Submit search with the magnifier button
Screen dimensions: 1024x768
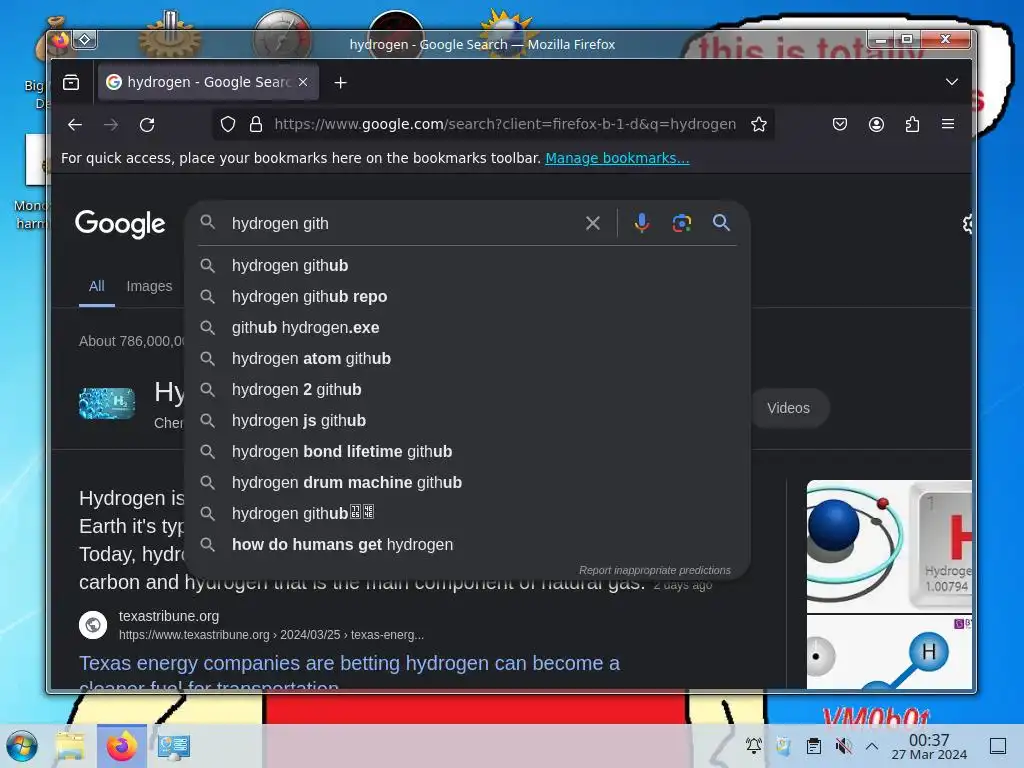(x=721, y=223)
